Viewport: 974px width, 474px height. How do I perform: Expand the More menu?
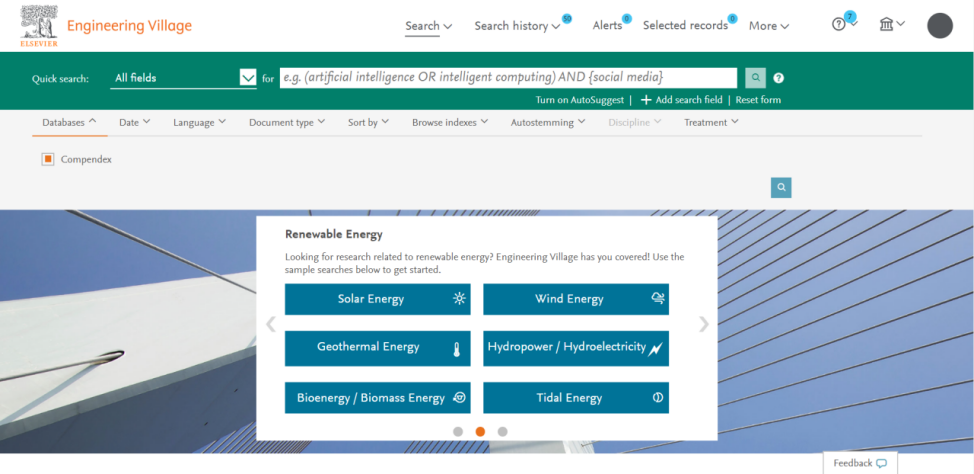pos(769,26)
